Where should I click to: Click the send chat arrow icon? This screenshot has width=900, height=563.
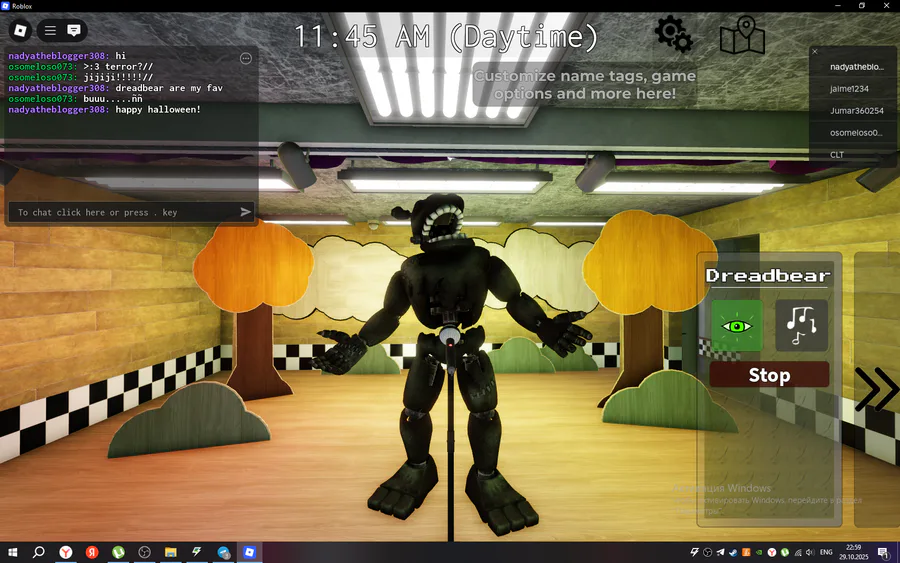[245, 212]
